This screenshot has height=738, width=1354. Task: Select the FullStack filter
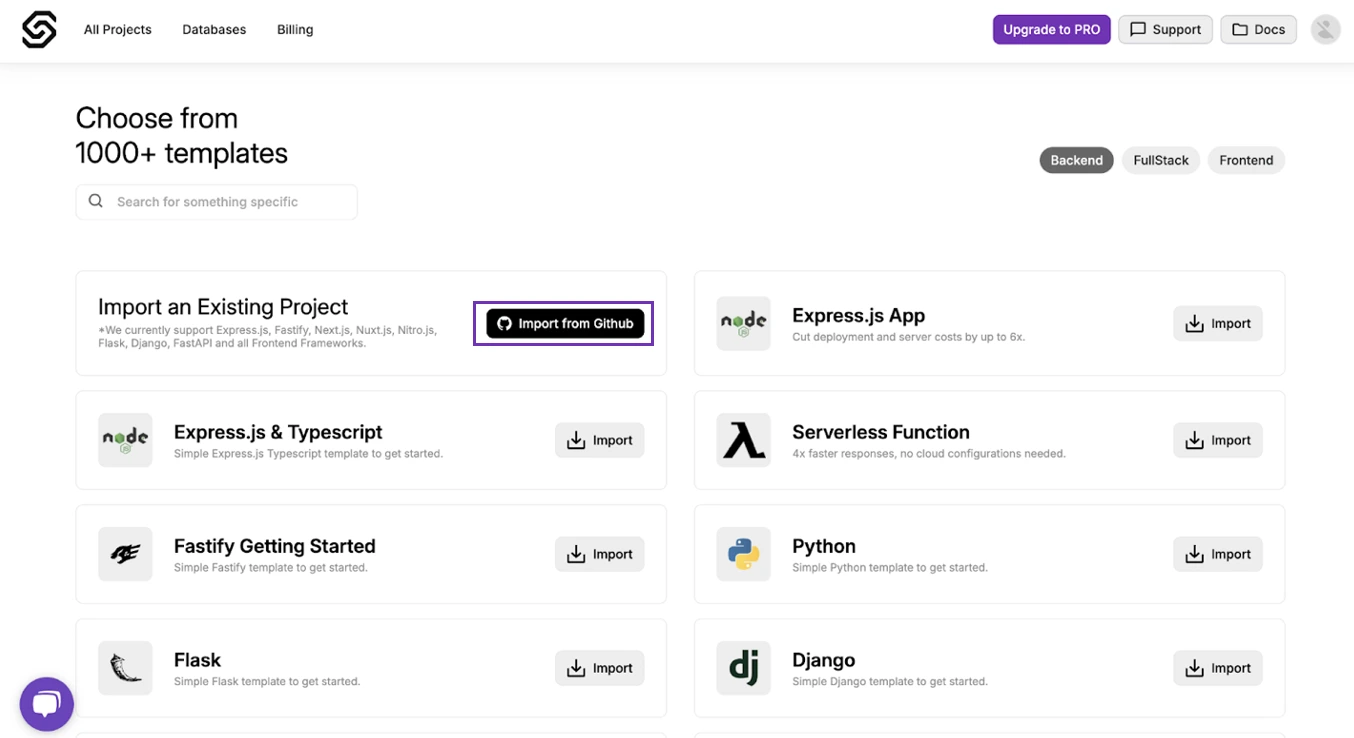(x=1161, y=160)
